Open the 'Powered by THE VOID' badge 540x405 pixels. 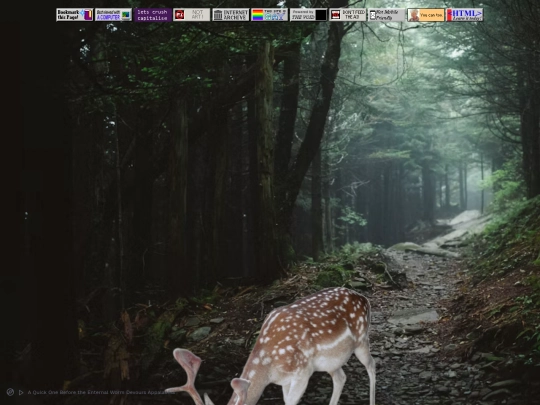point(309,15)
